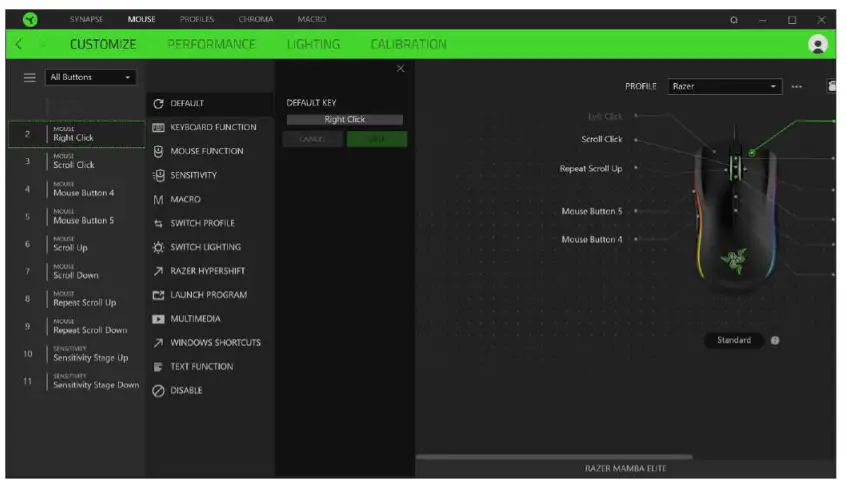
Task: Select button 3 Scroll Click row
Action: 76,161
